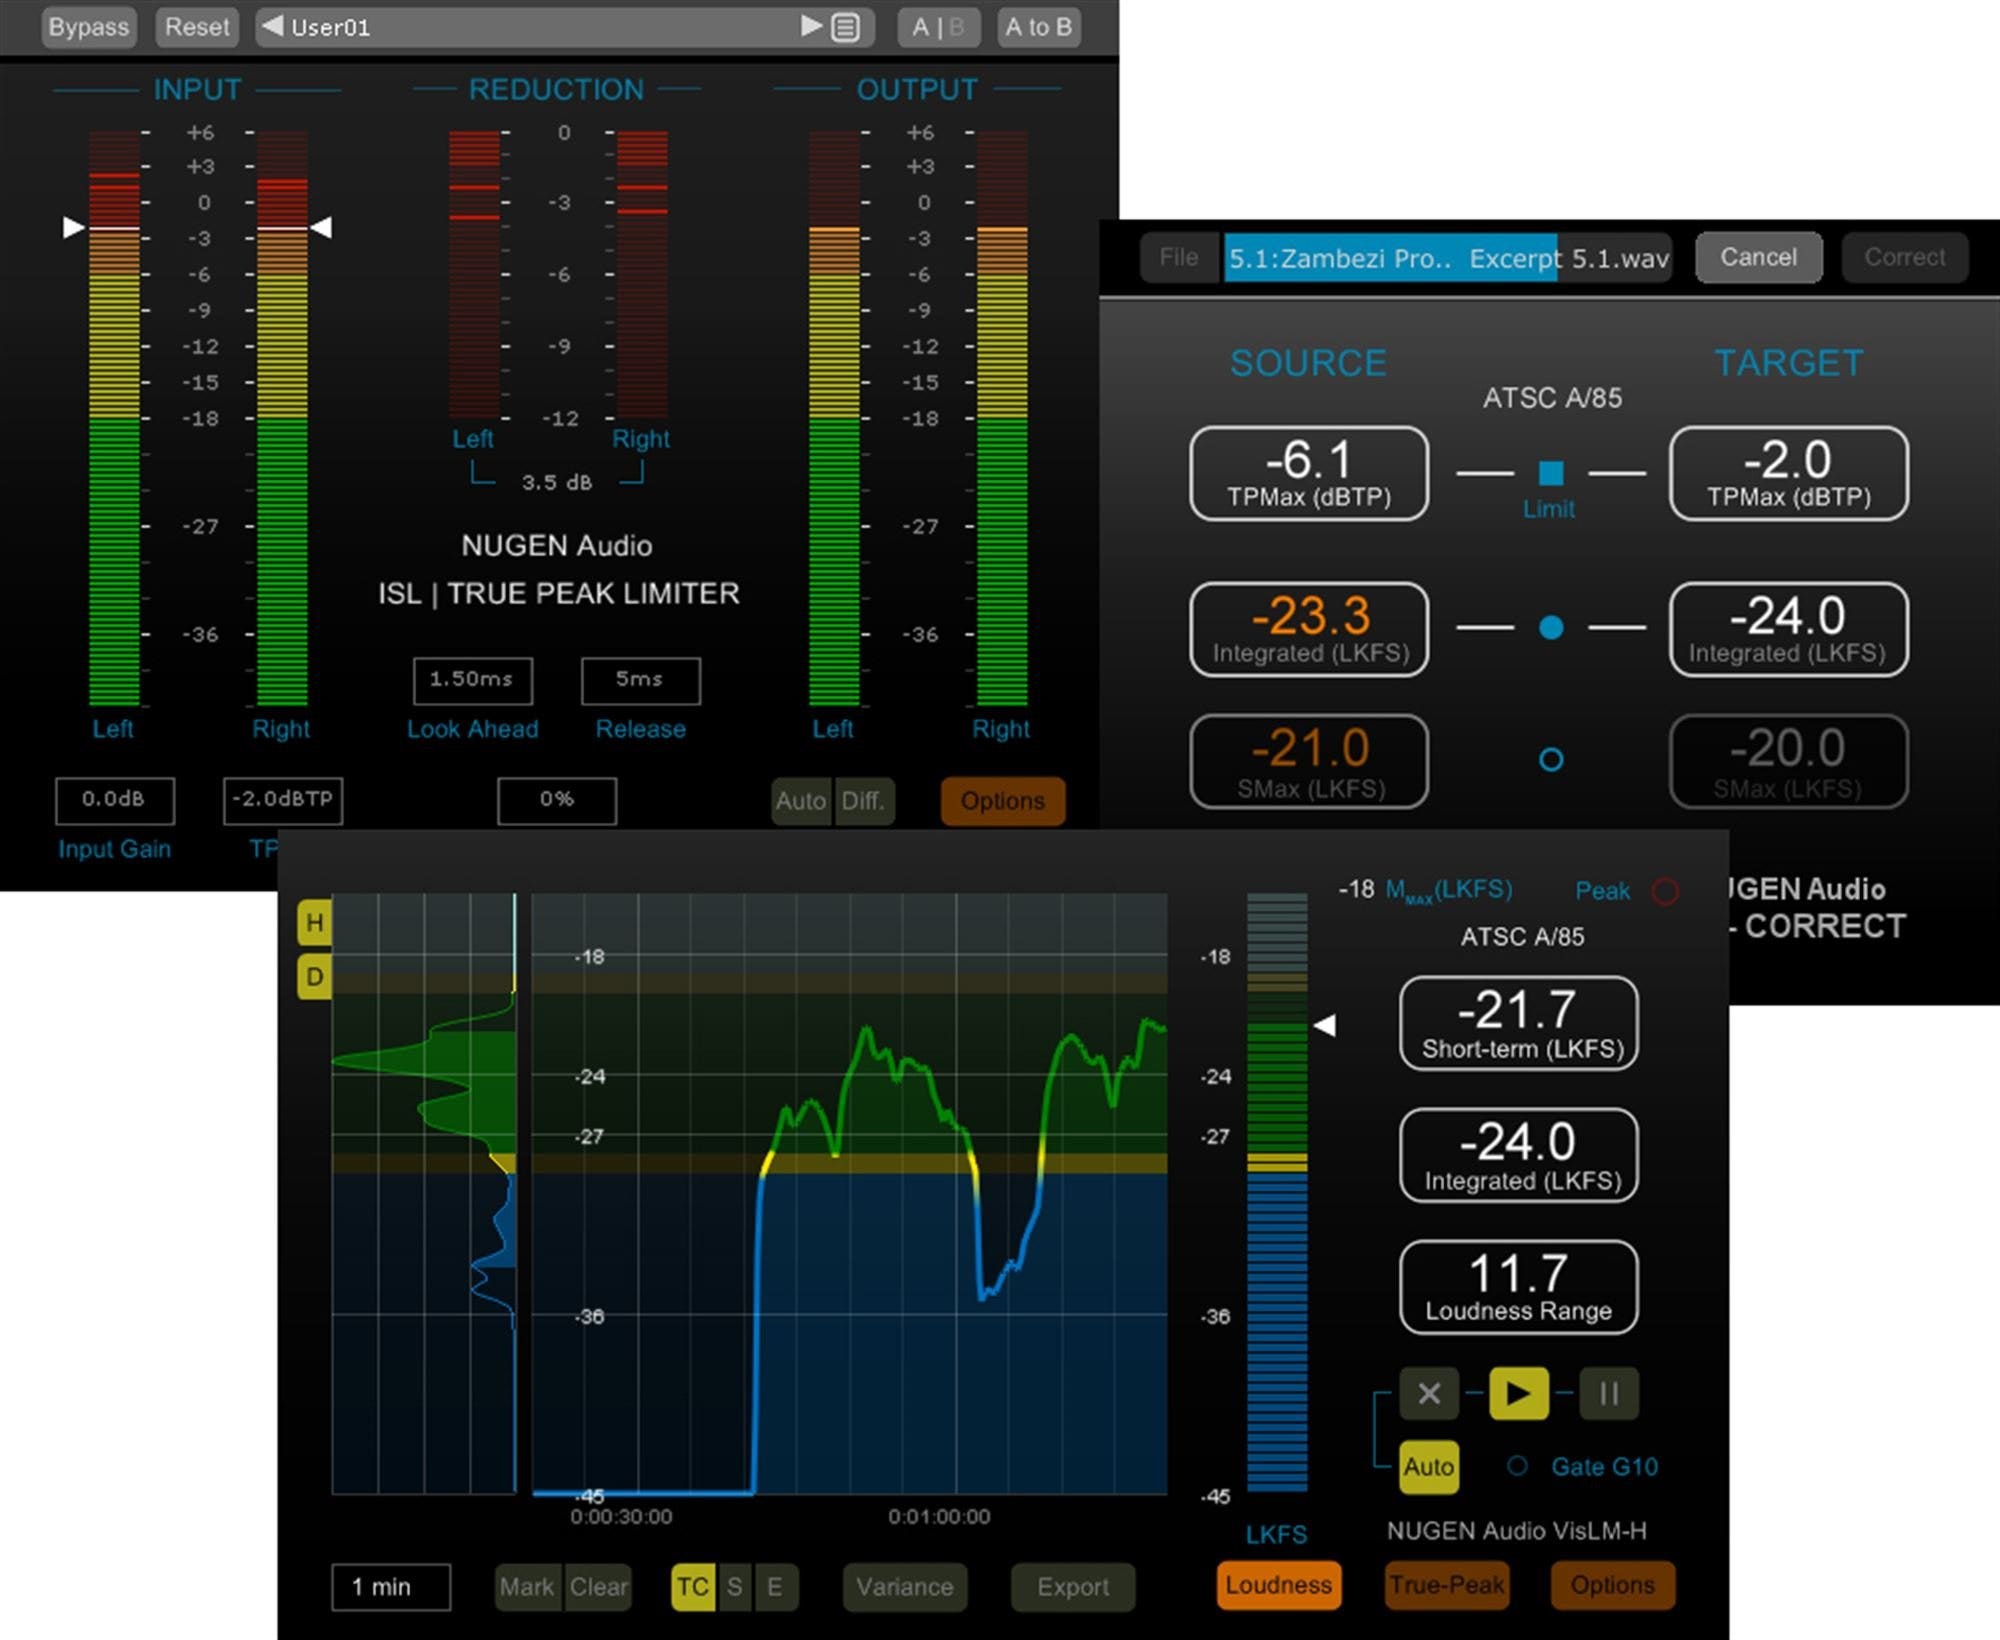Click Cancel in LM-Correct window
This screenshot has height=1640, width=2000.
tap(1759, 258)
